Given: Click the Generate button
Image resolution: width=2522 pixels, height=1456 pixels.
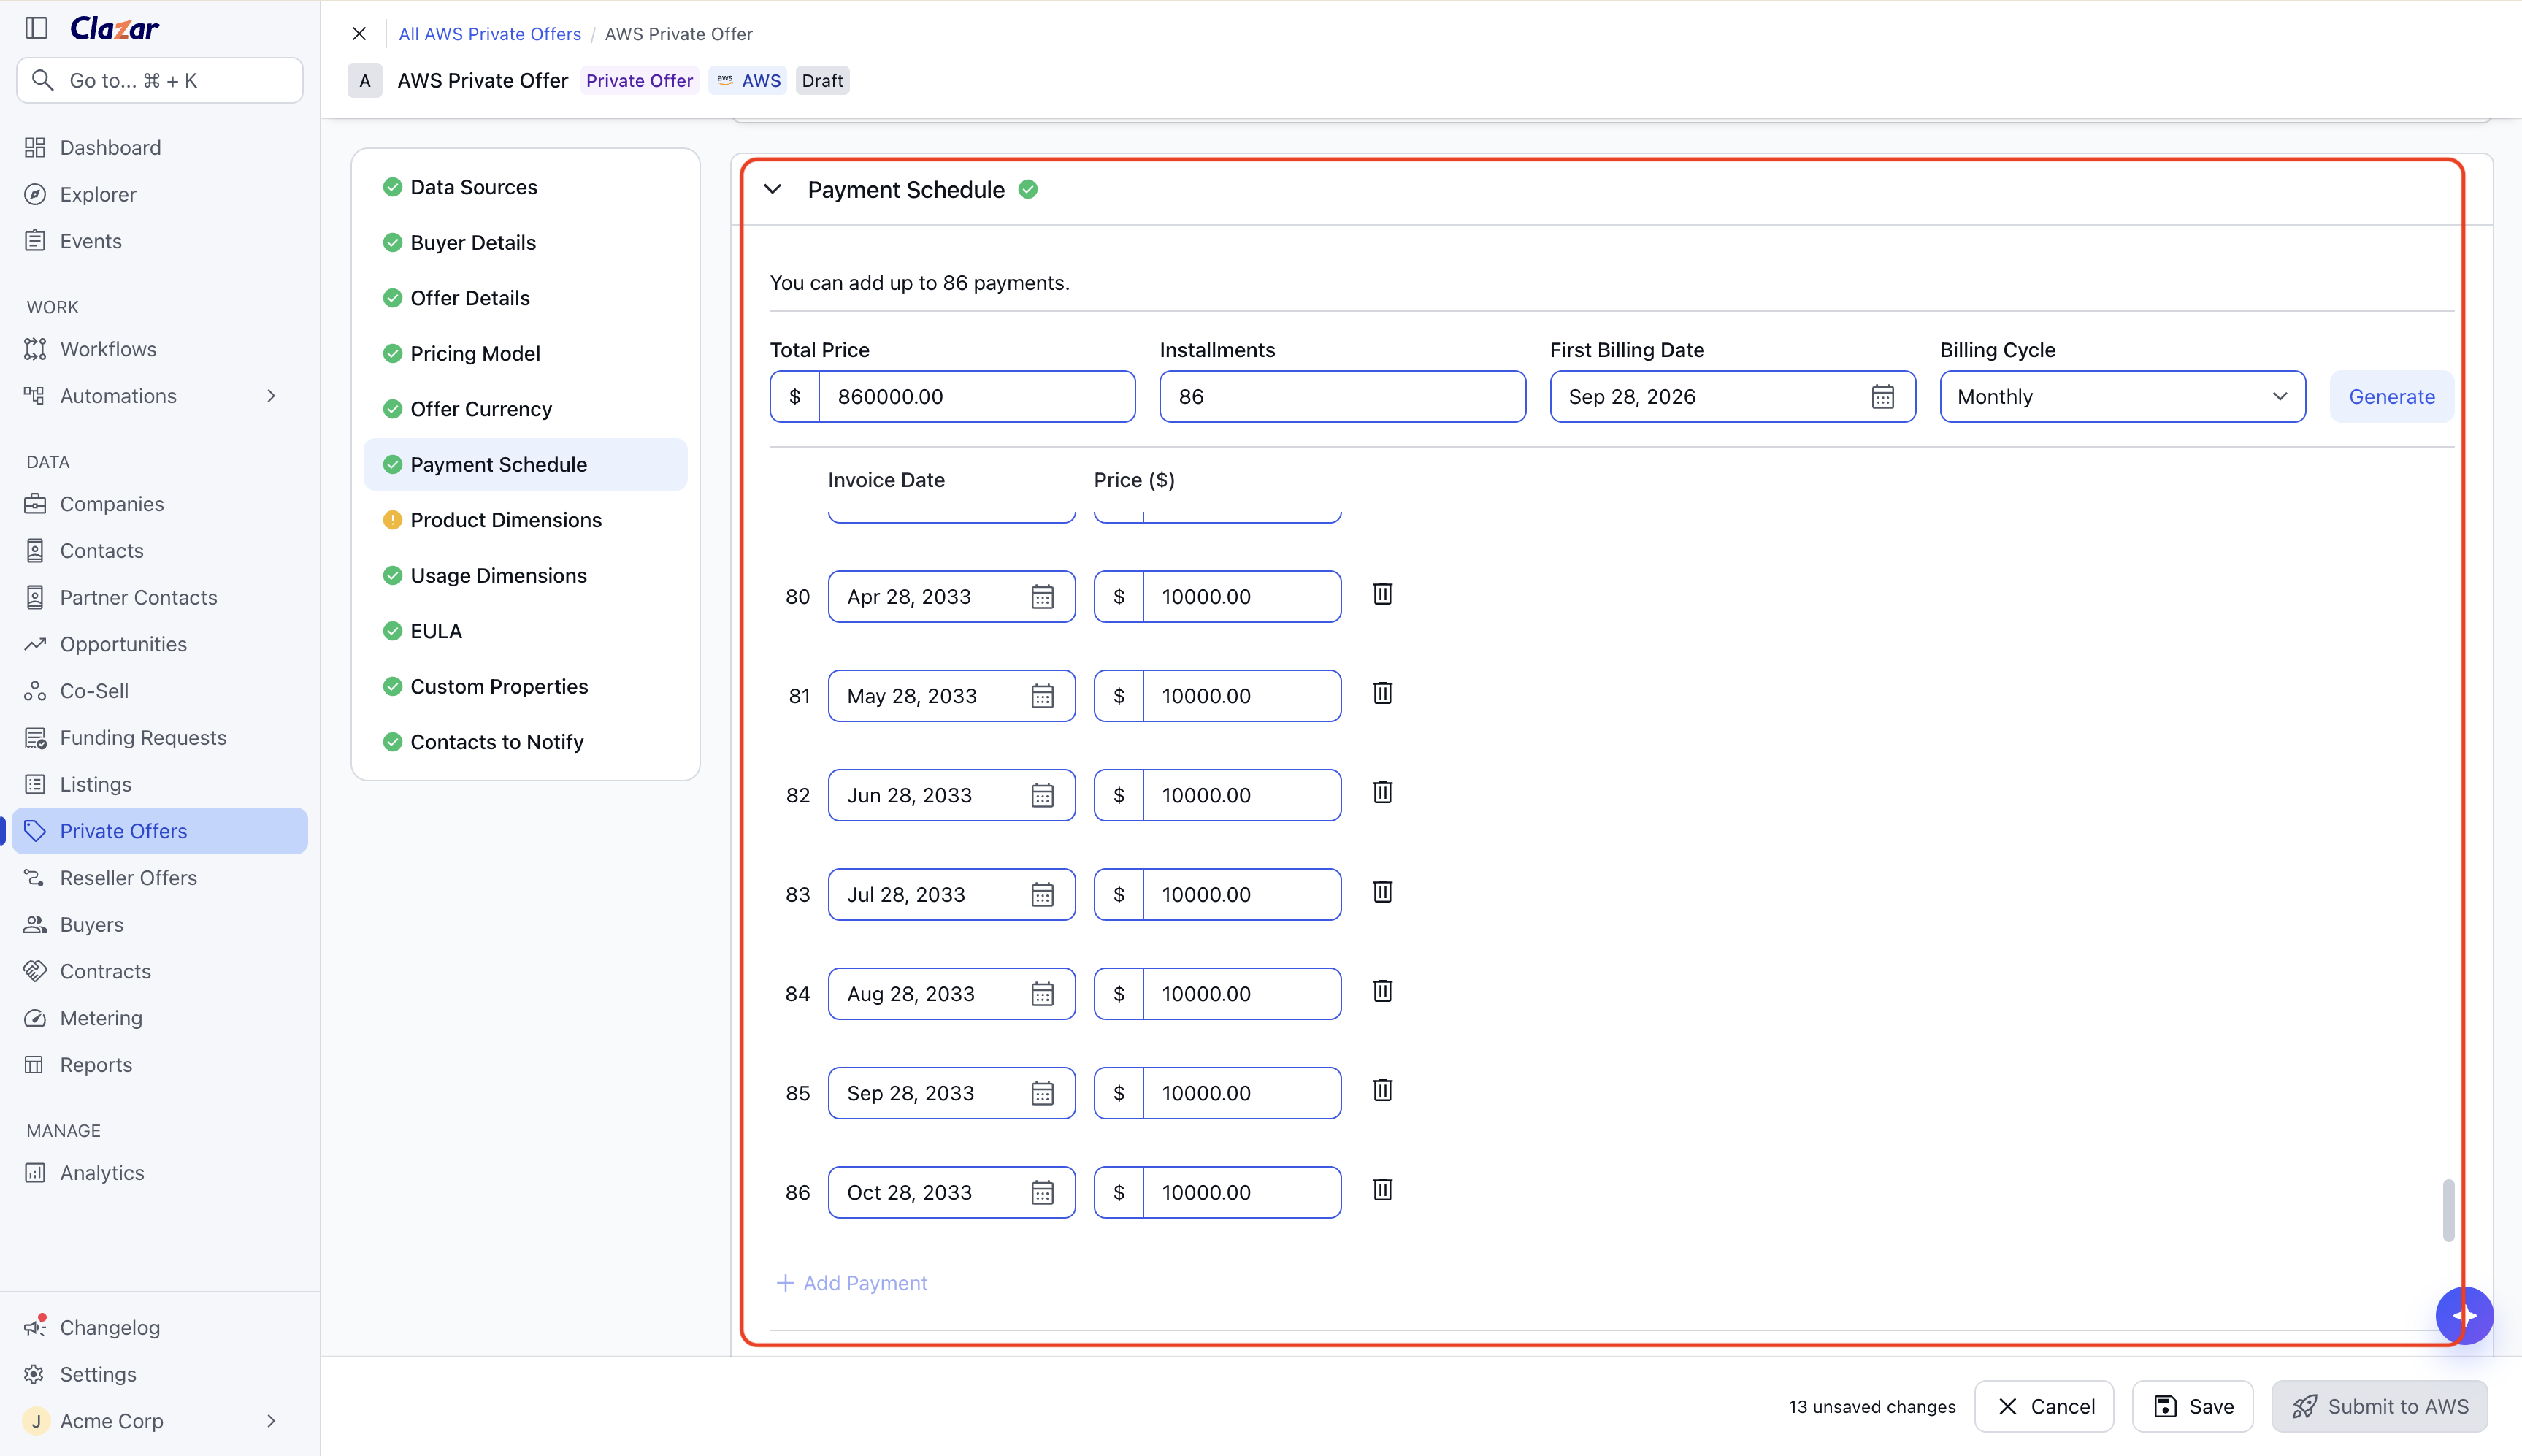Looking at the screenshot, I should [2391, 397].
